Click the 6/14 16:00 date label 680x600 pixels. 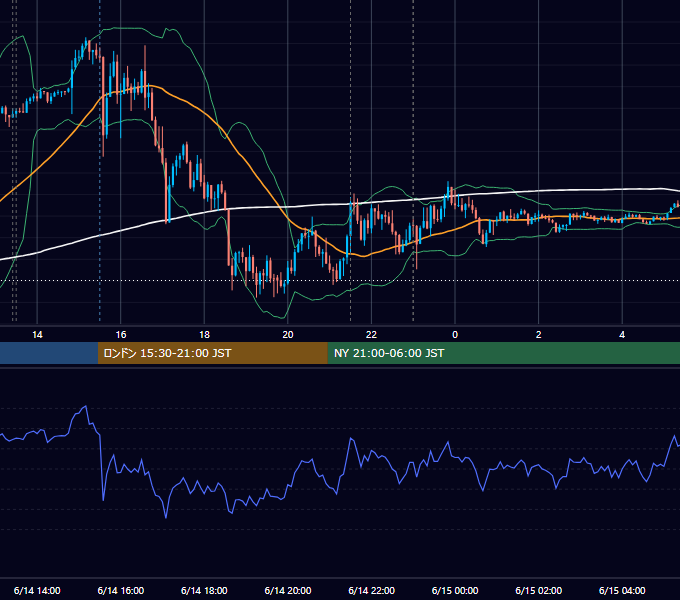(x=121, y=590)
